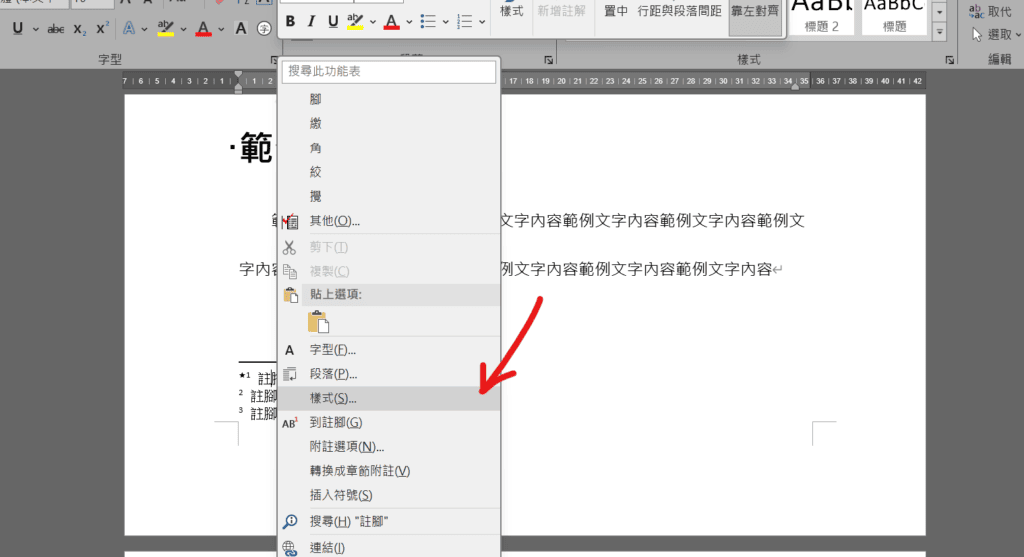Apply ribbon red font color
The height and width of the screenshot is (557, 1024).
pos(203,28)
